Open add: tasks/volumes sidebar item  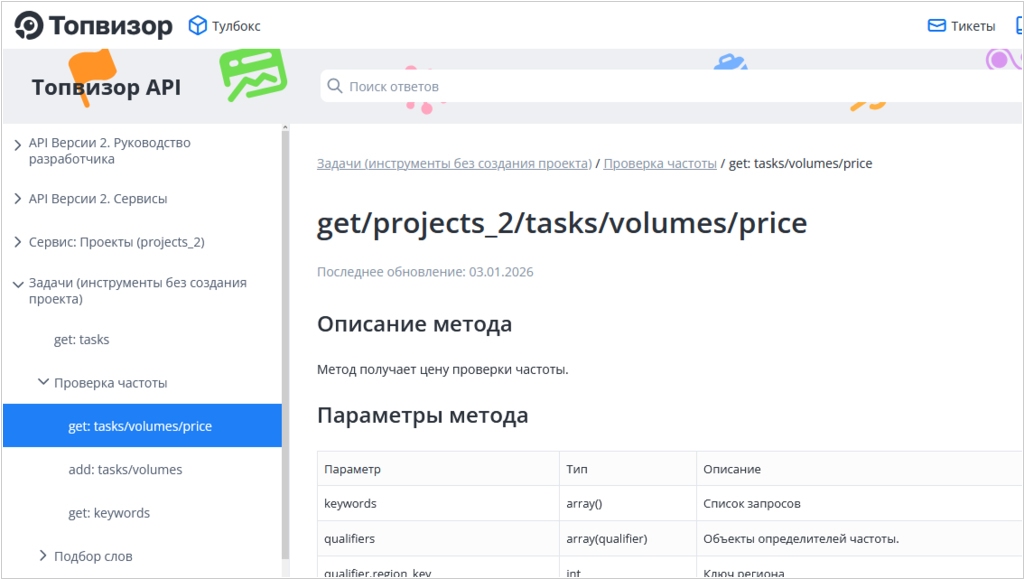coord(125,470)
